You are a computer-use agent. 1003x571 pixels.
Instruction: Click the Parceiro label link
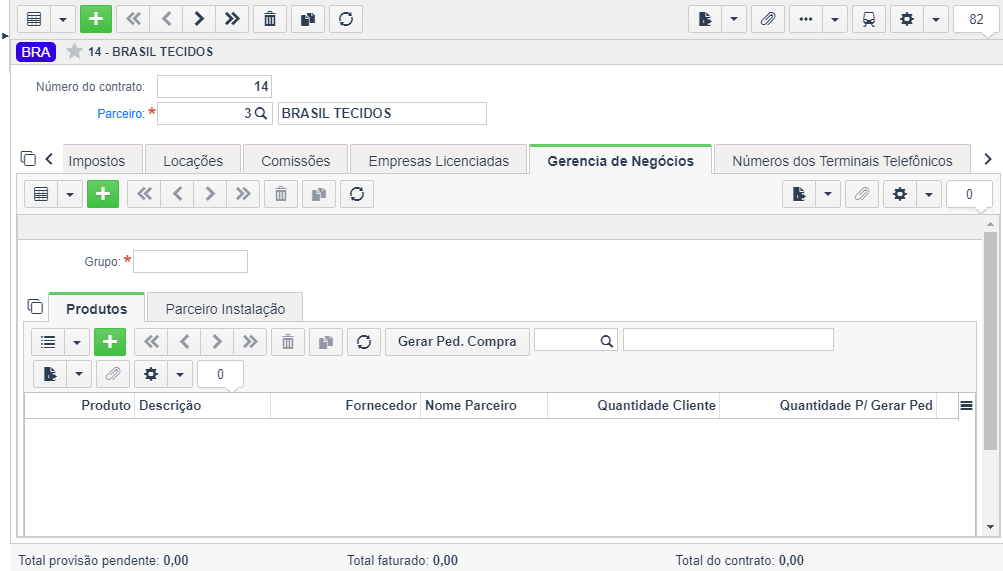[121, 113]
